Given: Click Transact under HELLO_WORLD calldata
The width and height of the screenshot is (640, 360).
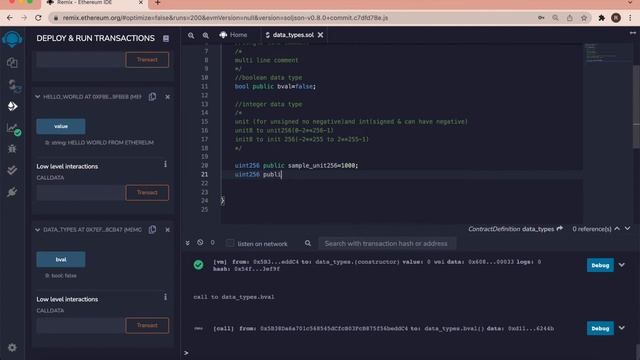Looking at the screenshot, I should tap(147, 193).
